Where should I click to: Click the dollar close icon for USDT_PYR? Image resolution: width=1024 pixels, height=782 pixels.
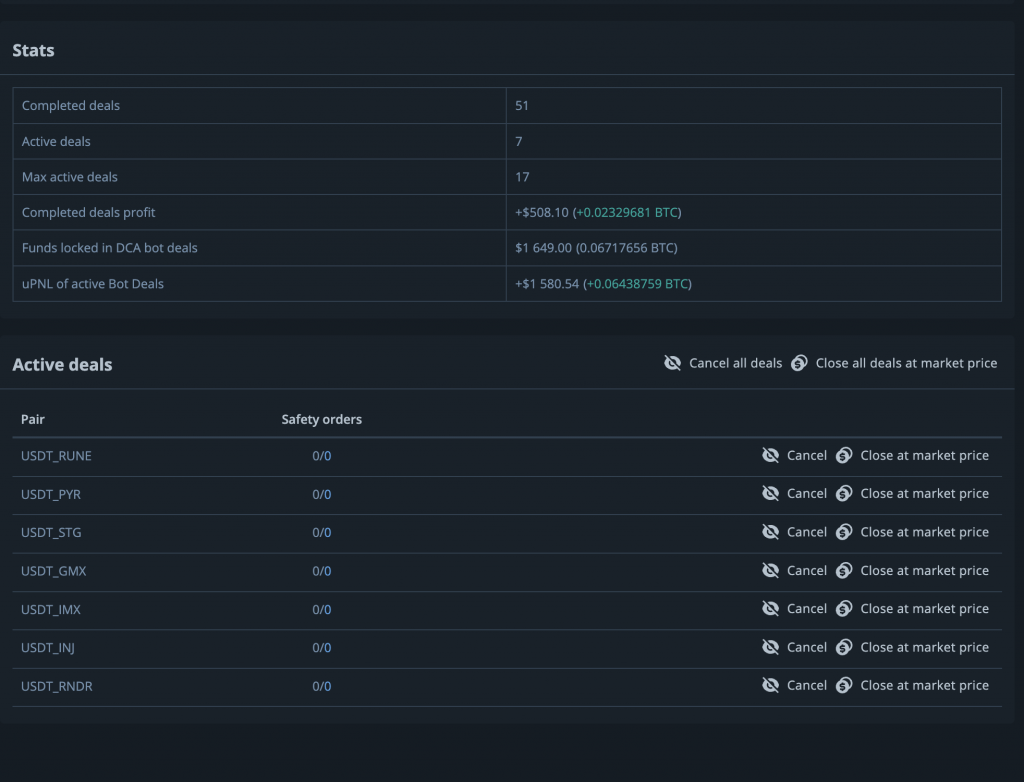click(x=844, y=494)
